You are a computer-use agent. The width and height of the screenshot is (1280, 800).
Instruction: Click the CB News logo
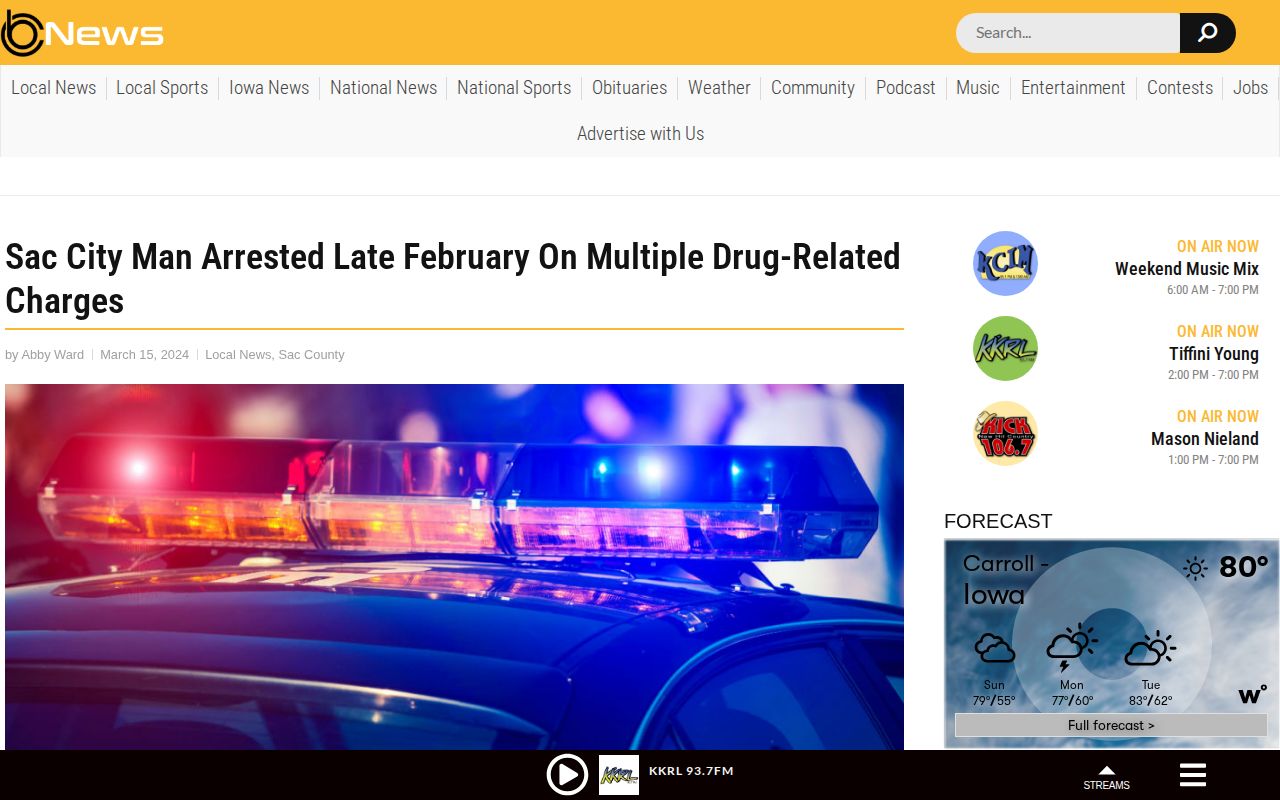pos(82,33)
